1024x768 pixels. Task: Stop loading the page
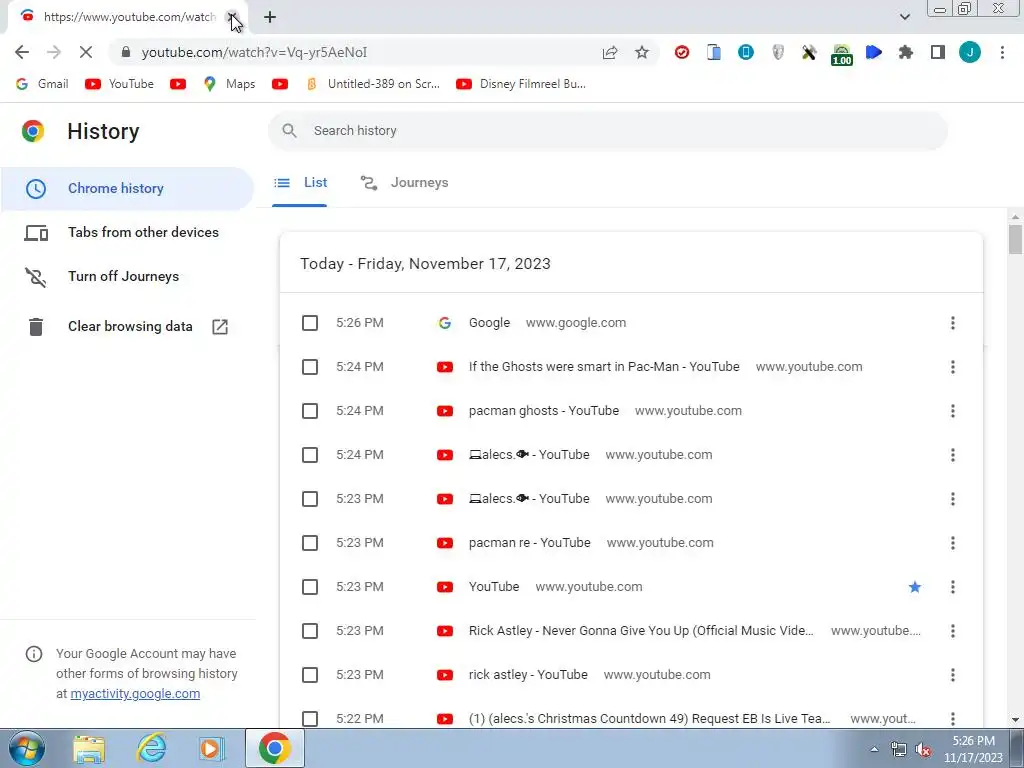pos(86,52)
